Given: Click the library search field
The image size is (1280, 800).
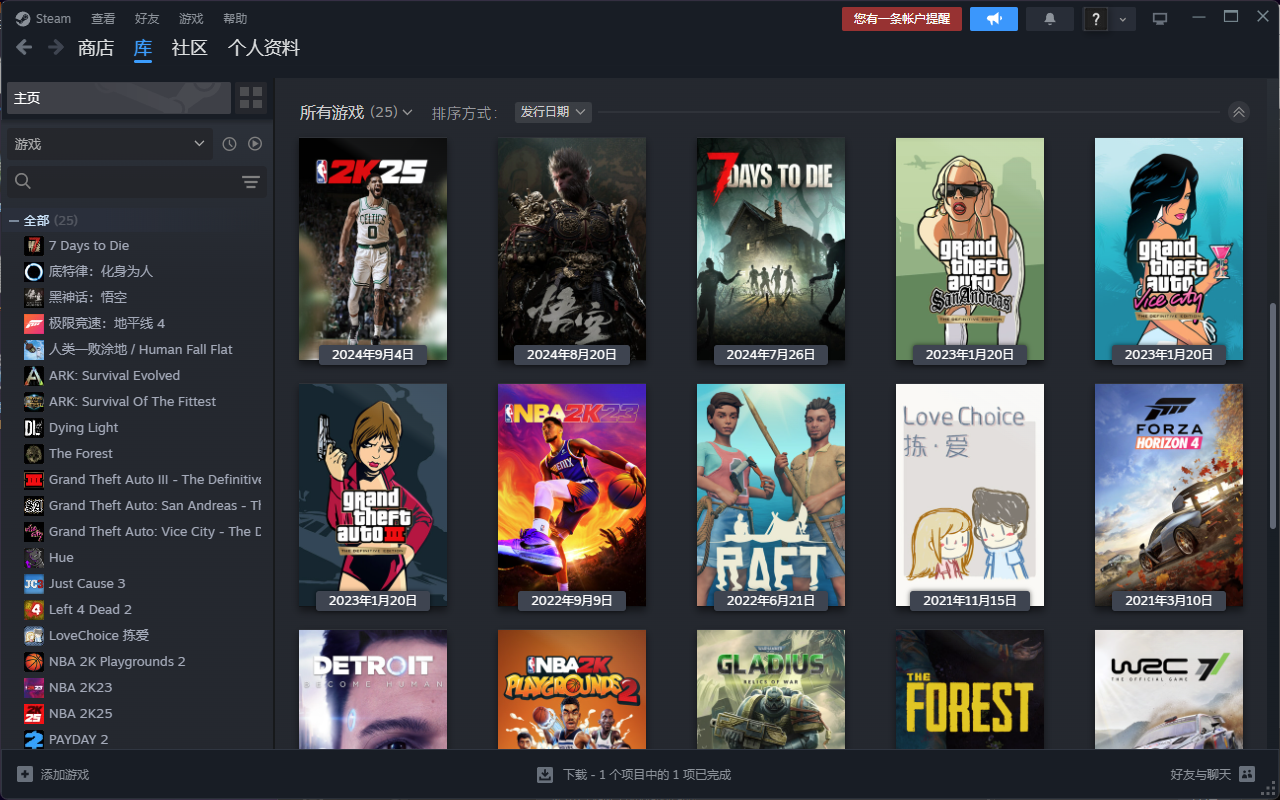Looking at the screenshot, I should 120,181.
